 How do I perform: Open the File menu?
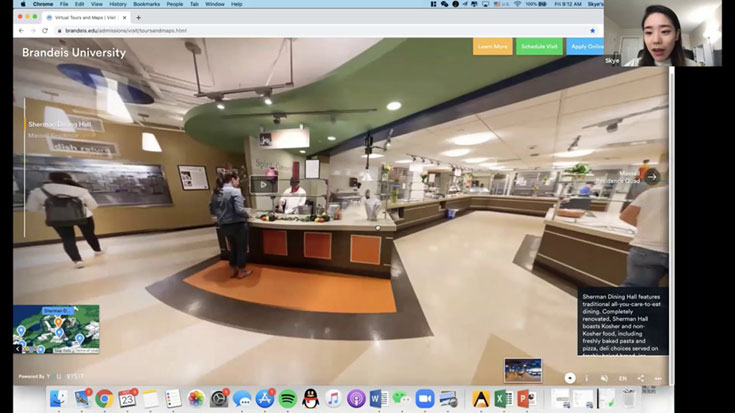64,4
